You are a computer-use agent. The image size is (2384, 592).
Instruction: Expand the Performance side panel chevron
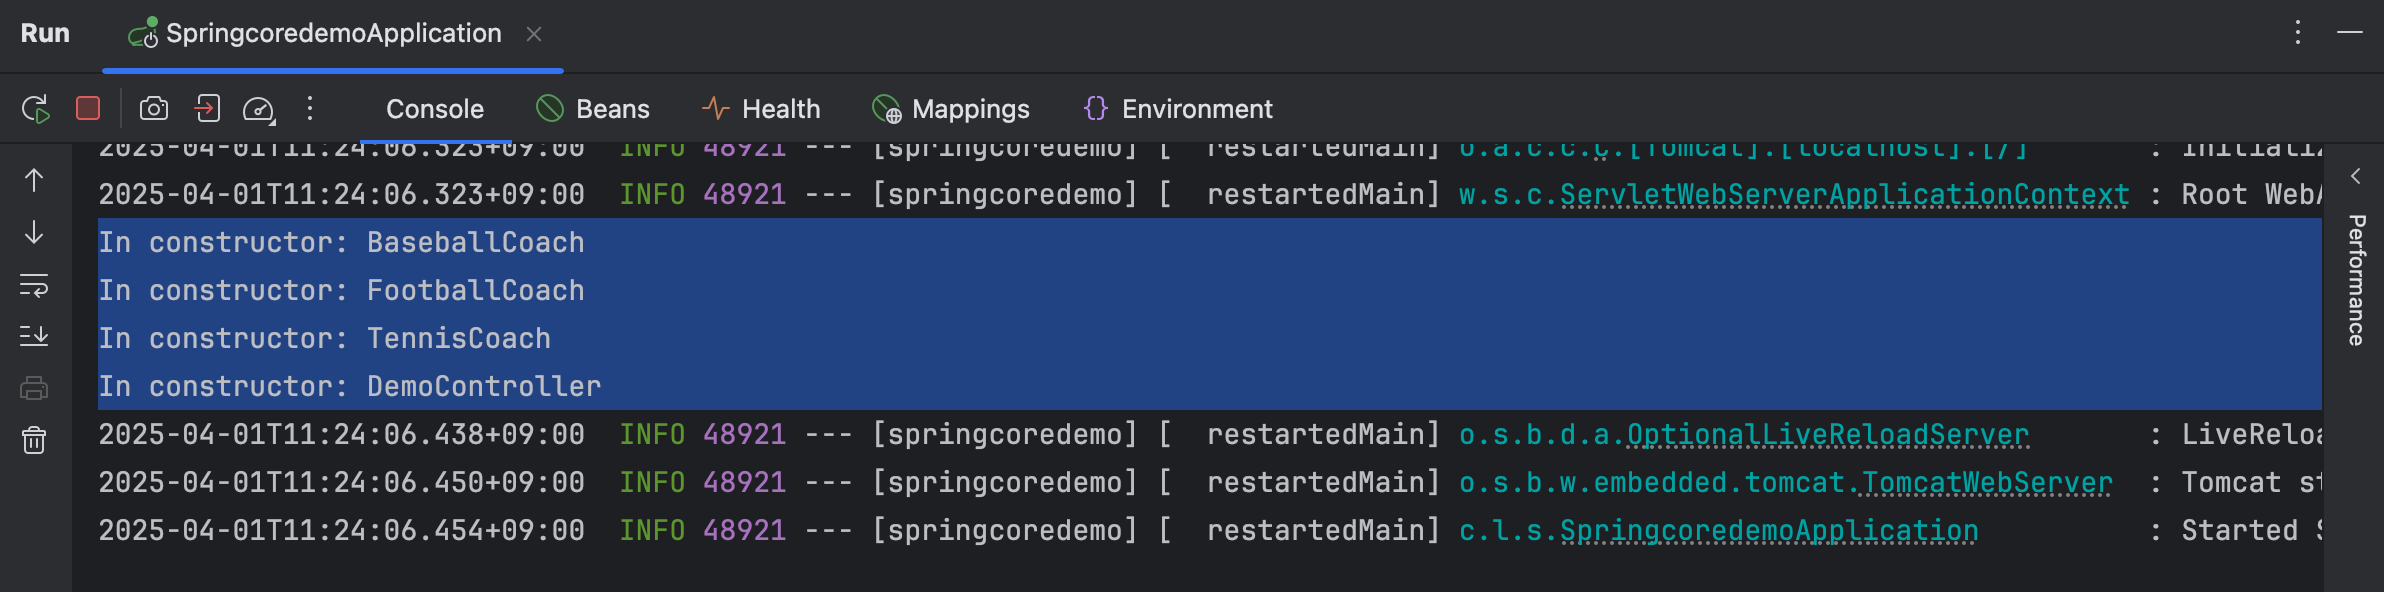(2356, 177)
